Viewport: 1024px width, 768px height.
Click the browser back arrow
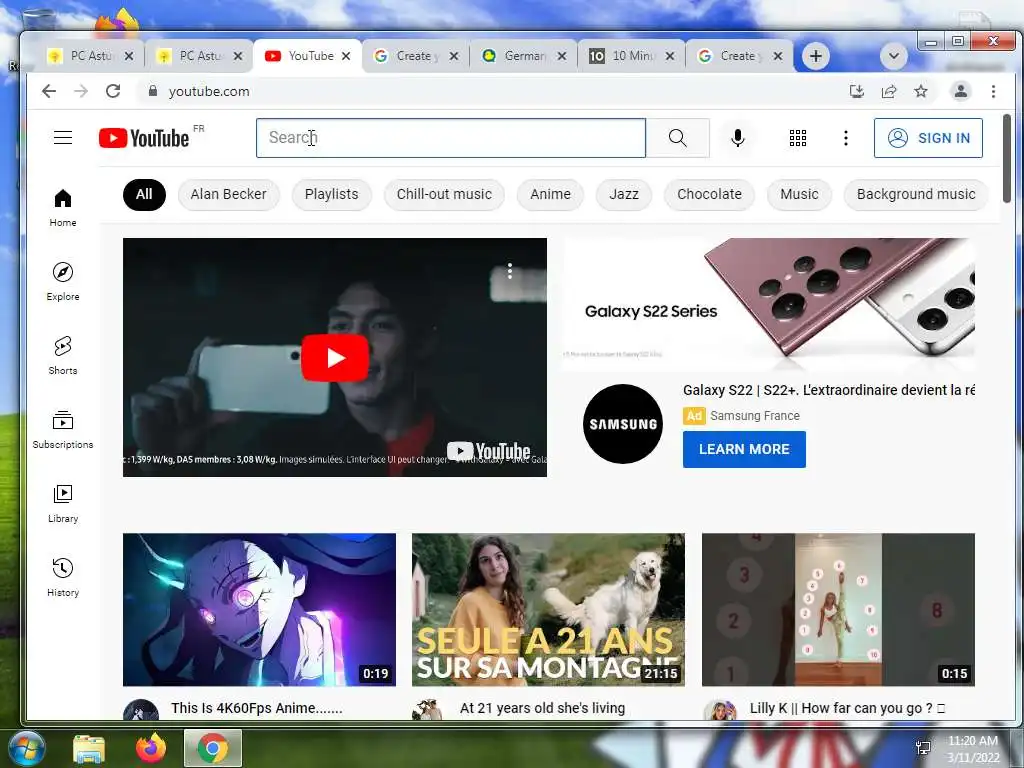[x=49, y=91]
